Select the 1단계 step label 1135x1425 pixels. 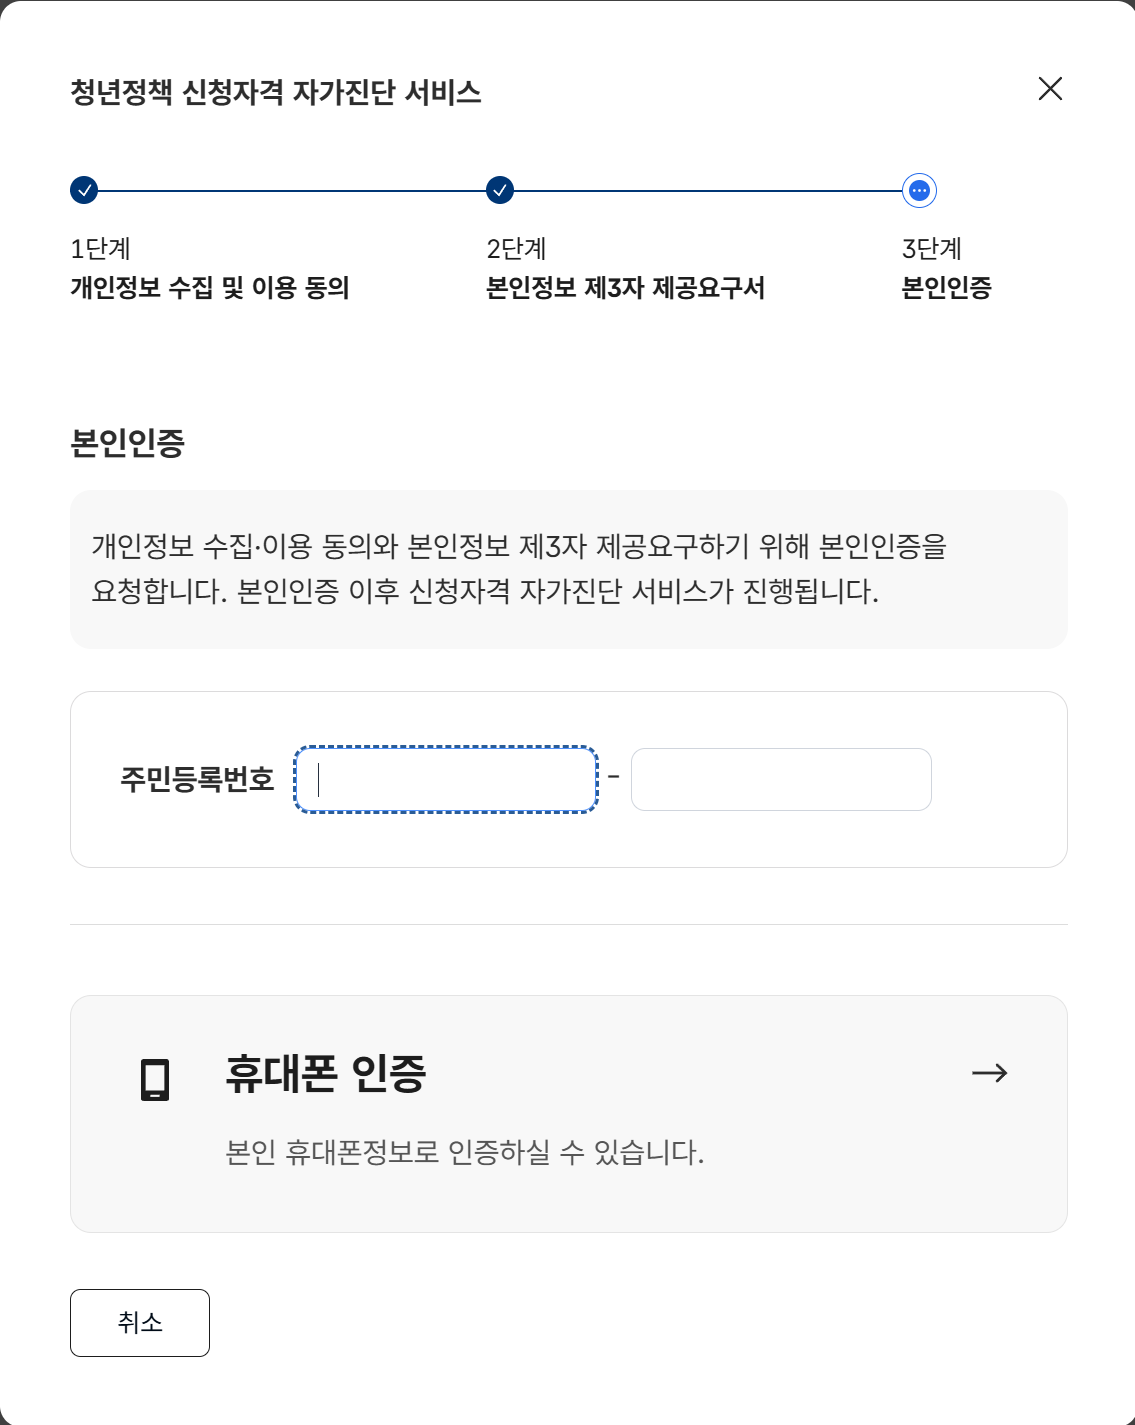point(100,248)
